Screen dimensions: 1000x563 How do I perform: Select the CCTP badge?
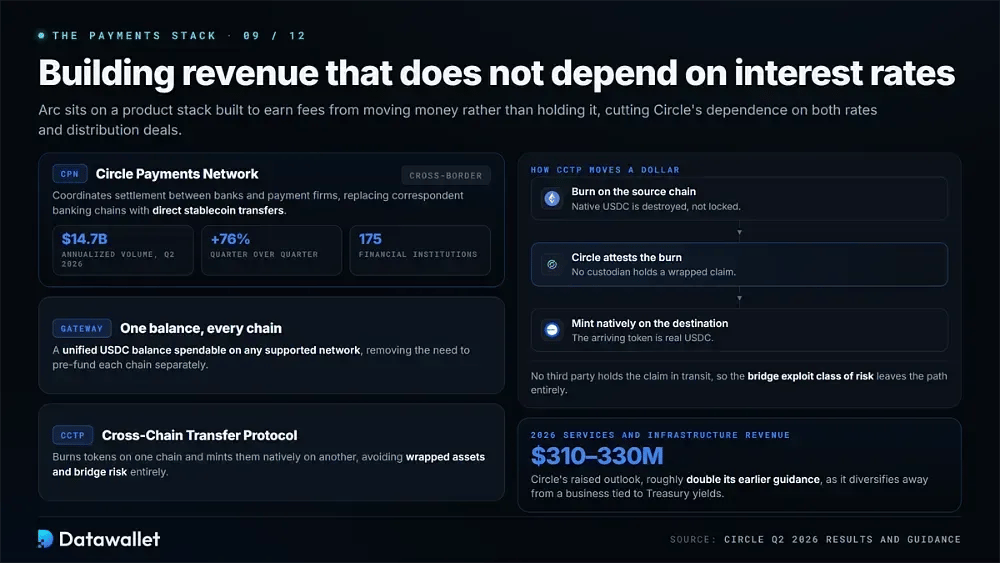coord(73,435)
